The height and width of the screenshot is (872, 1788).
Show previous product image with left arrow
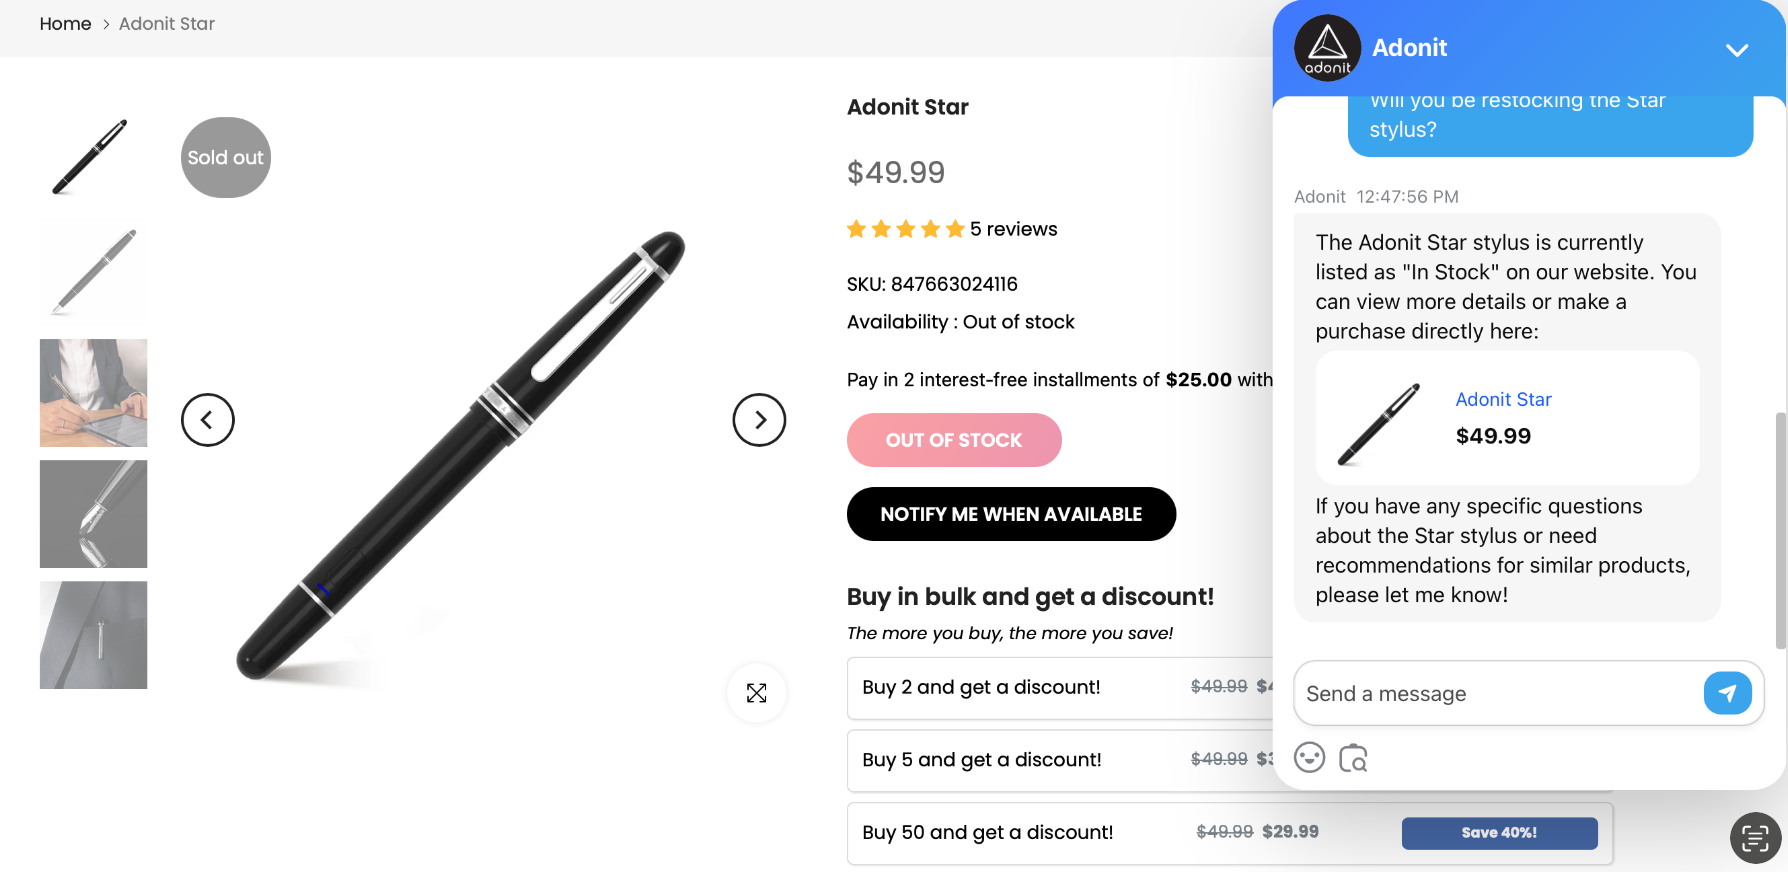(x=208, y=420)
